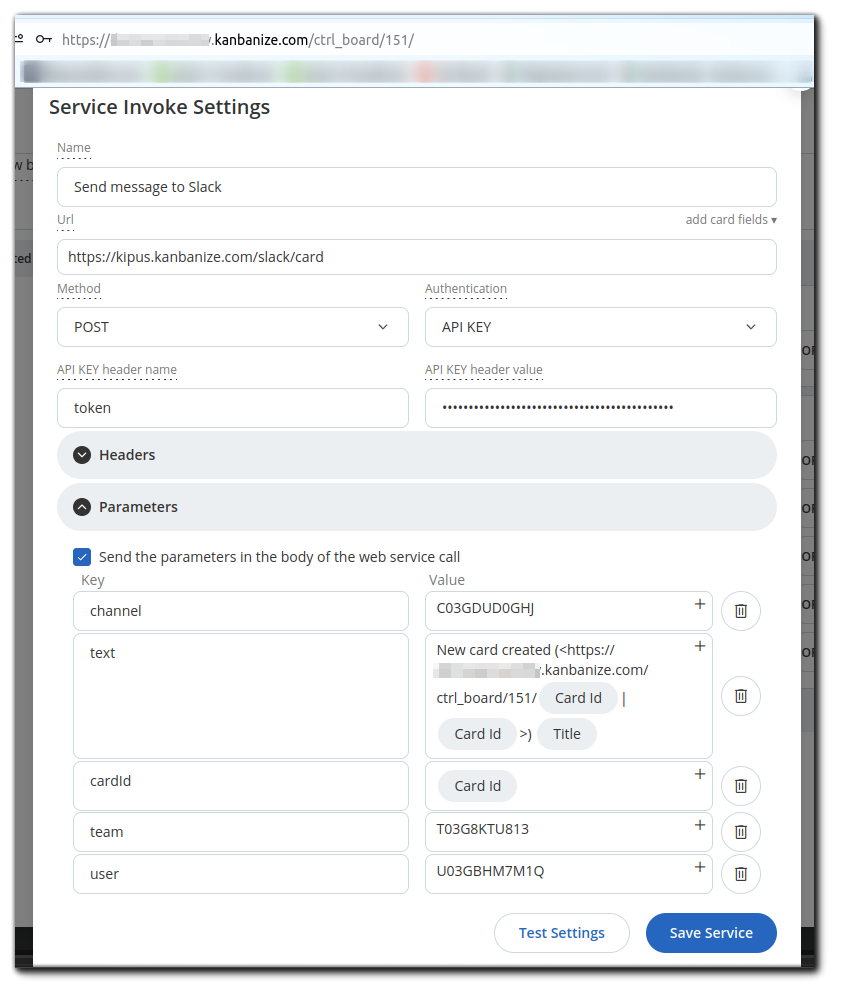Click plus icon in channel value field

[x=699, y=604]
